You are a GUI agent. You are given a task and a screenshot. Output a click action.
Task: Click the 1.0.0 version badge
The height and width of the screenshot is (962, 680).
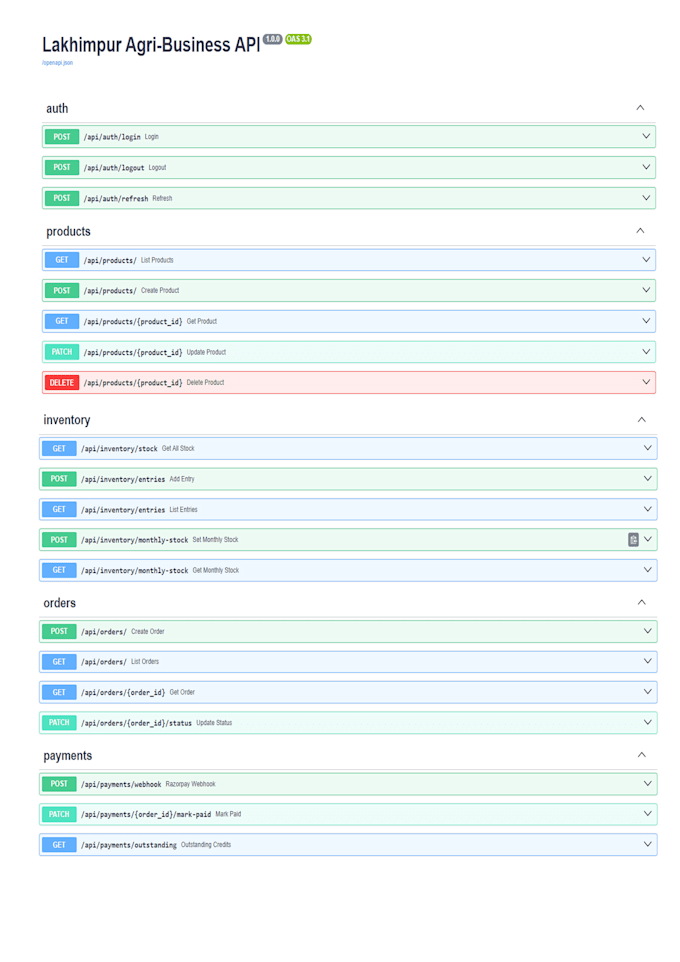tap(272, 39)
